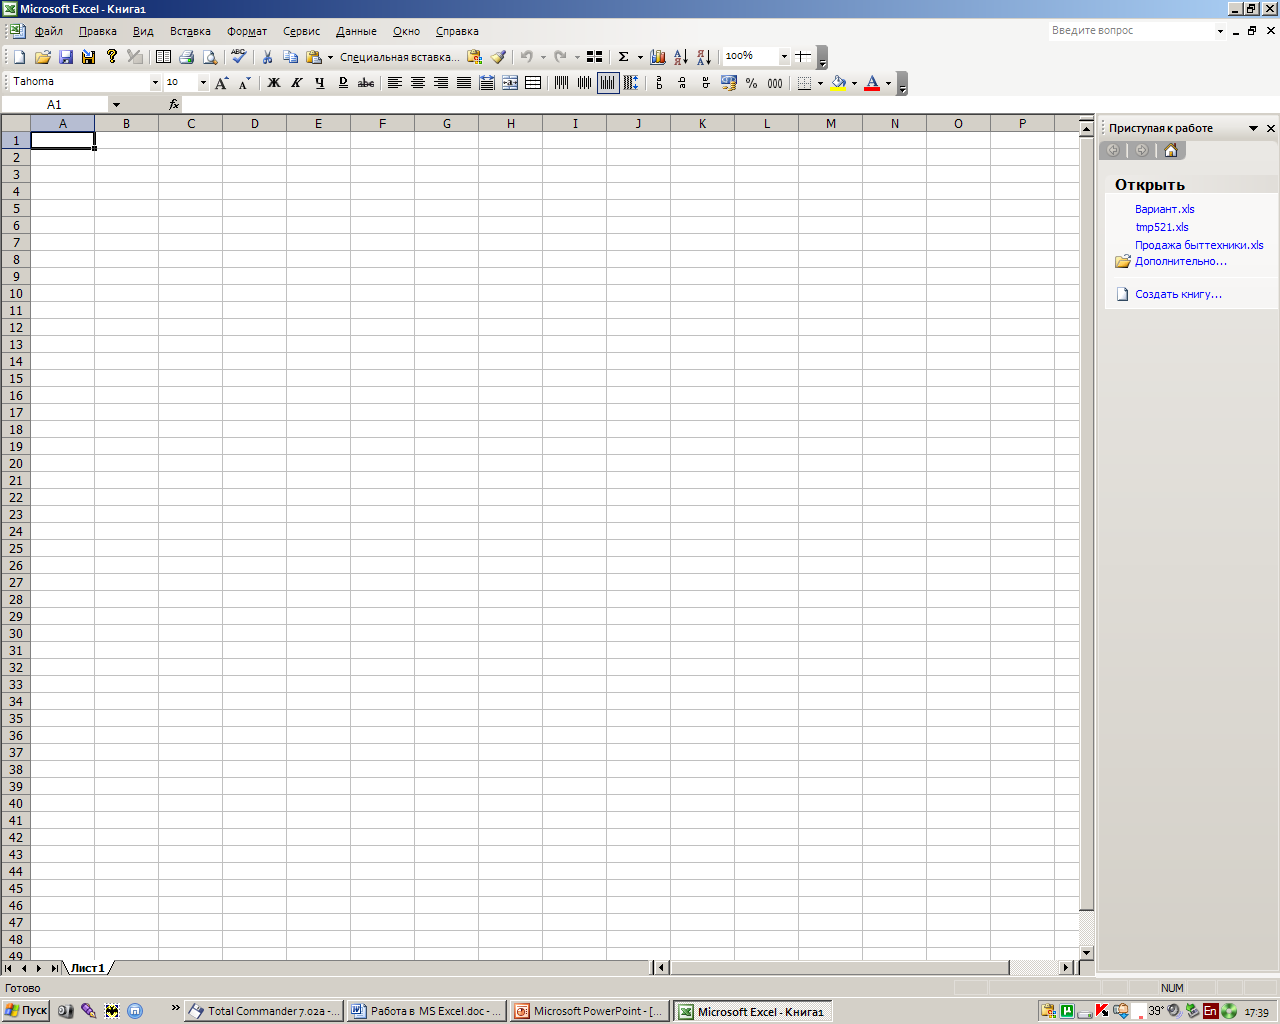Click in the Введите вопрос help field

1130,31
